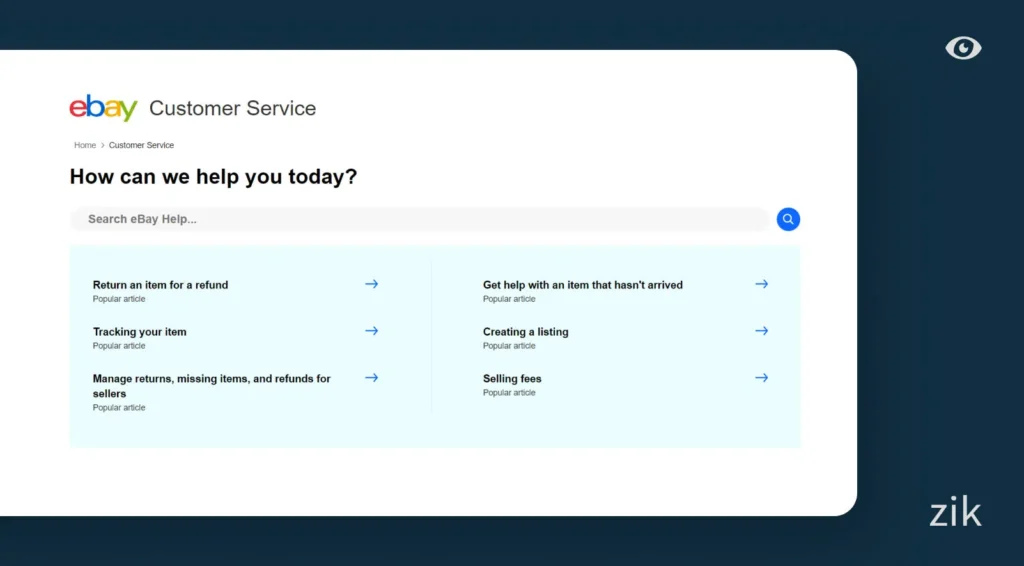Open the Selling fees article
This screenshot has width=1024, height=566.
pyautogui.click(x=512, y=379)
